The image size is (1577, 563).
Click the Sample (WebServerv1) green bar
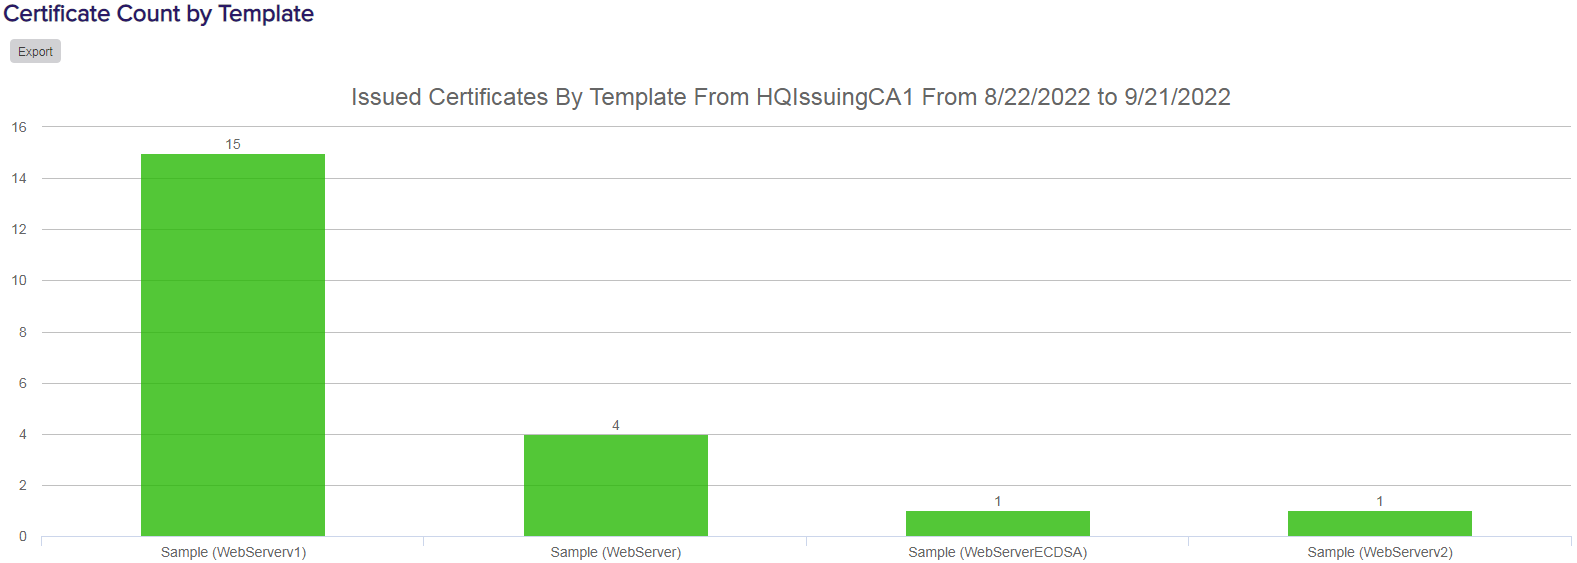pyautogui.click(x=233, y=345)
